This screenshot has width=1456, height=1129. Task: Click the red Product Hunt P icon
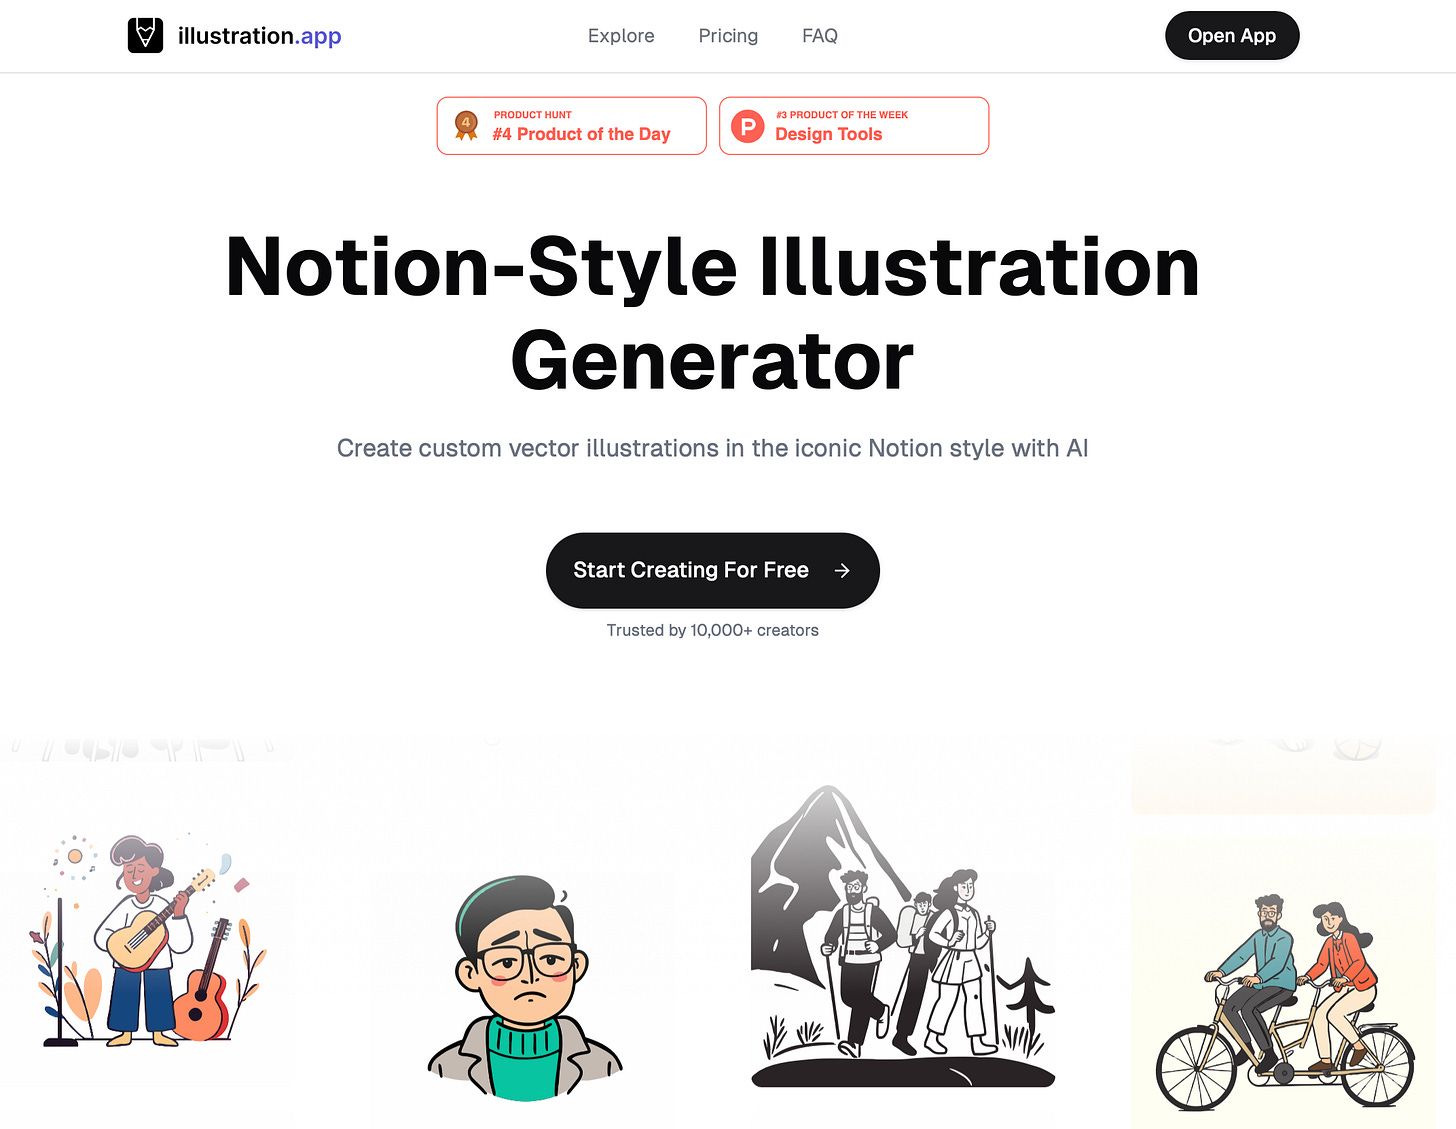click(748, 126)
